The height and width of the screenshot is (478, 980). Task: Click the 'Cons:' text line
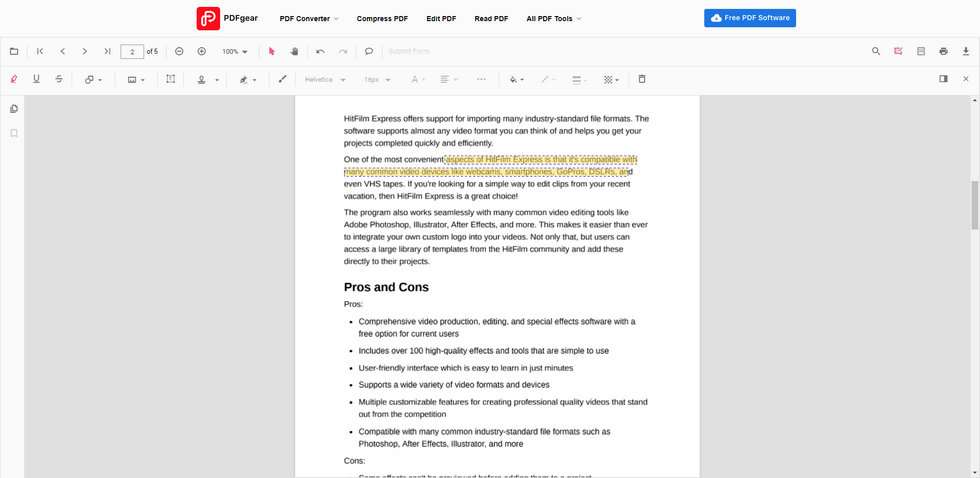(354, 461)
